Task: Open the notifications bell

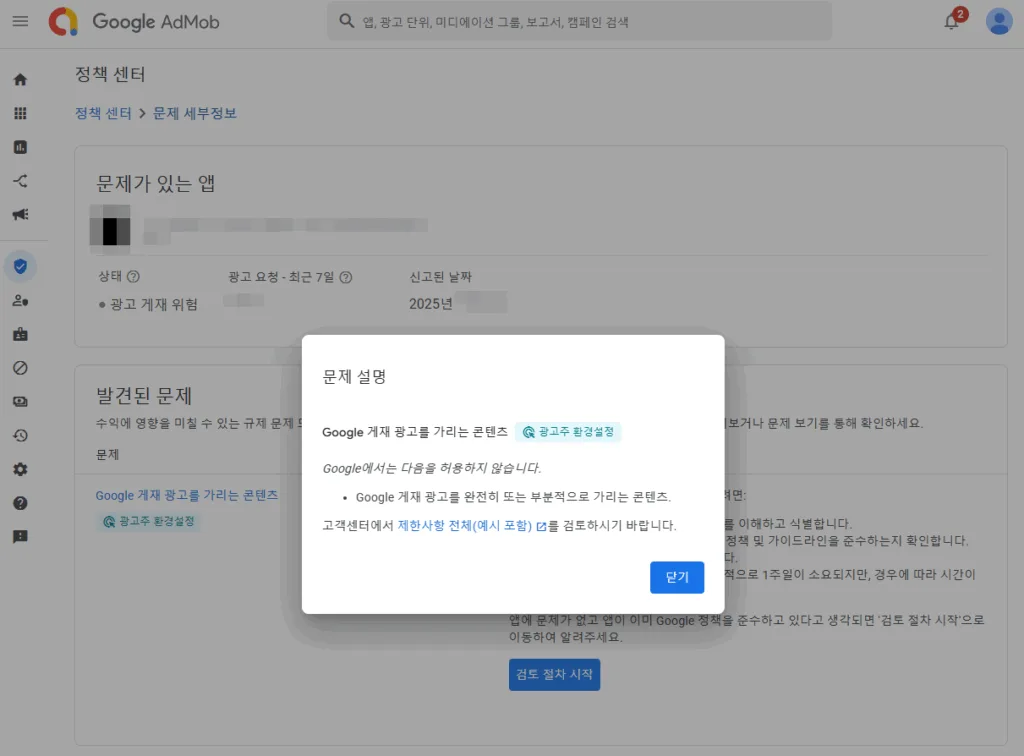Action: [952, 22]
